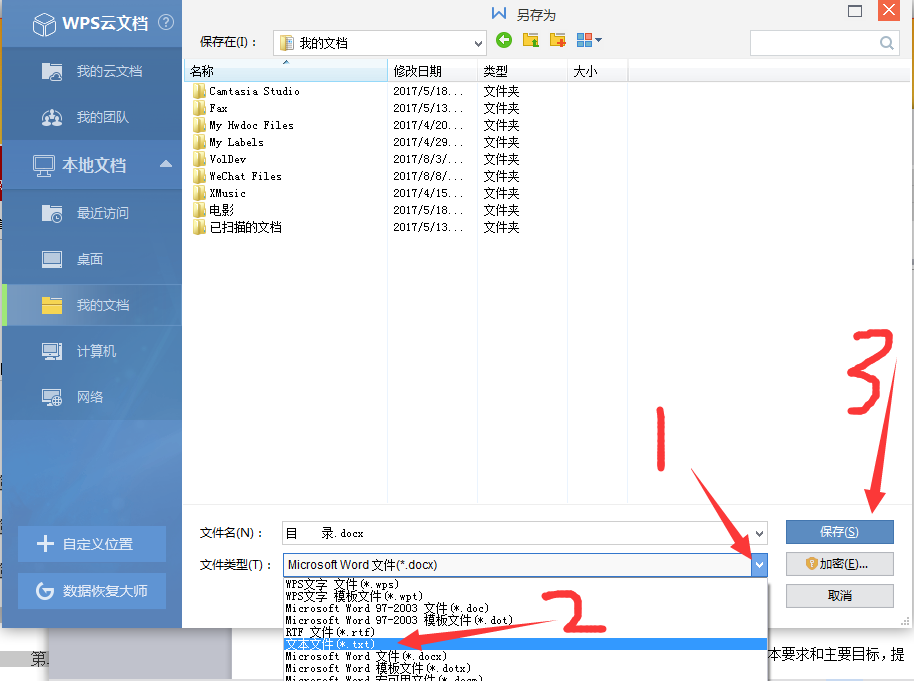Click the 网络 globe icon
Screen dimensions: 914x681
pyautogui.click(x=52, y=398)
